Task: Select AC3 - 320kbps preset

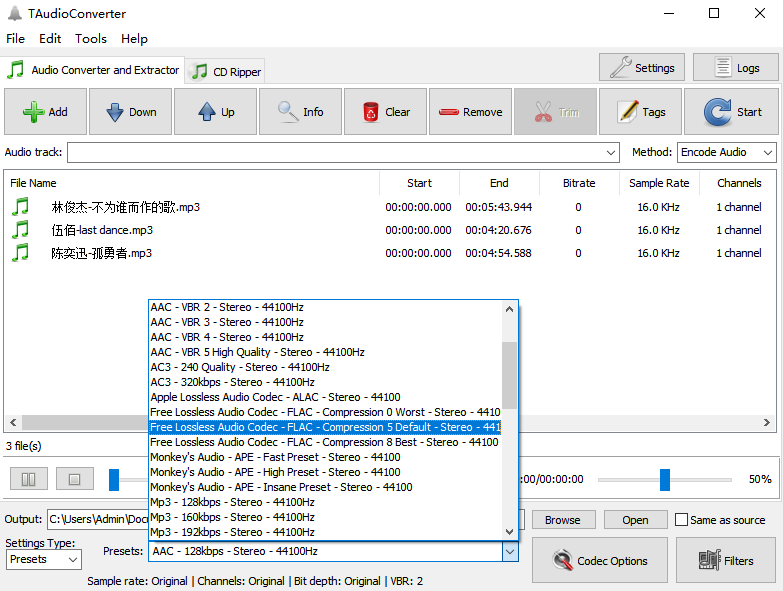Action: 325,382
